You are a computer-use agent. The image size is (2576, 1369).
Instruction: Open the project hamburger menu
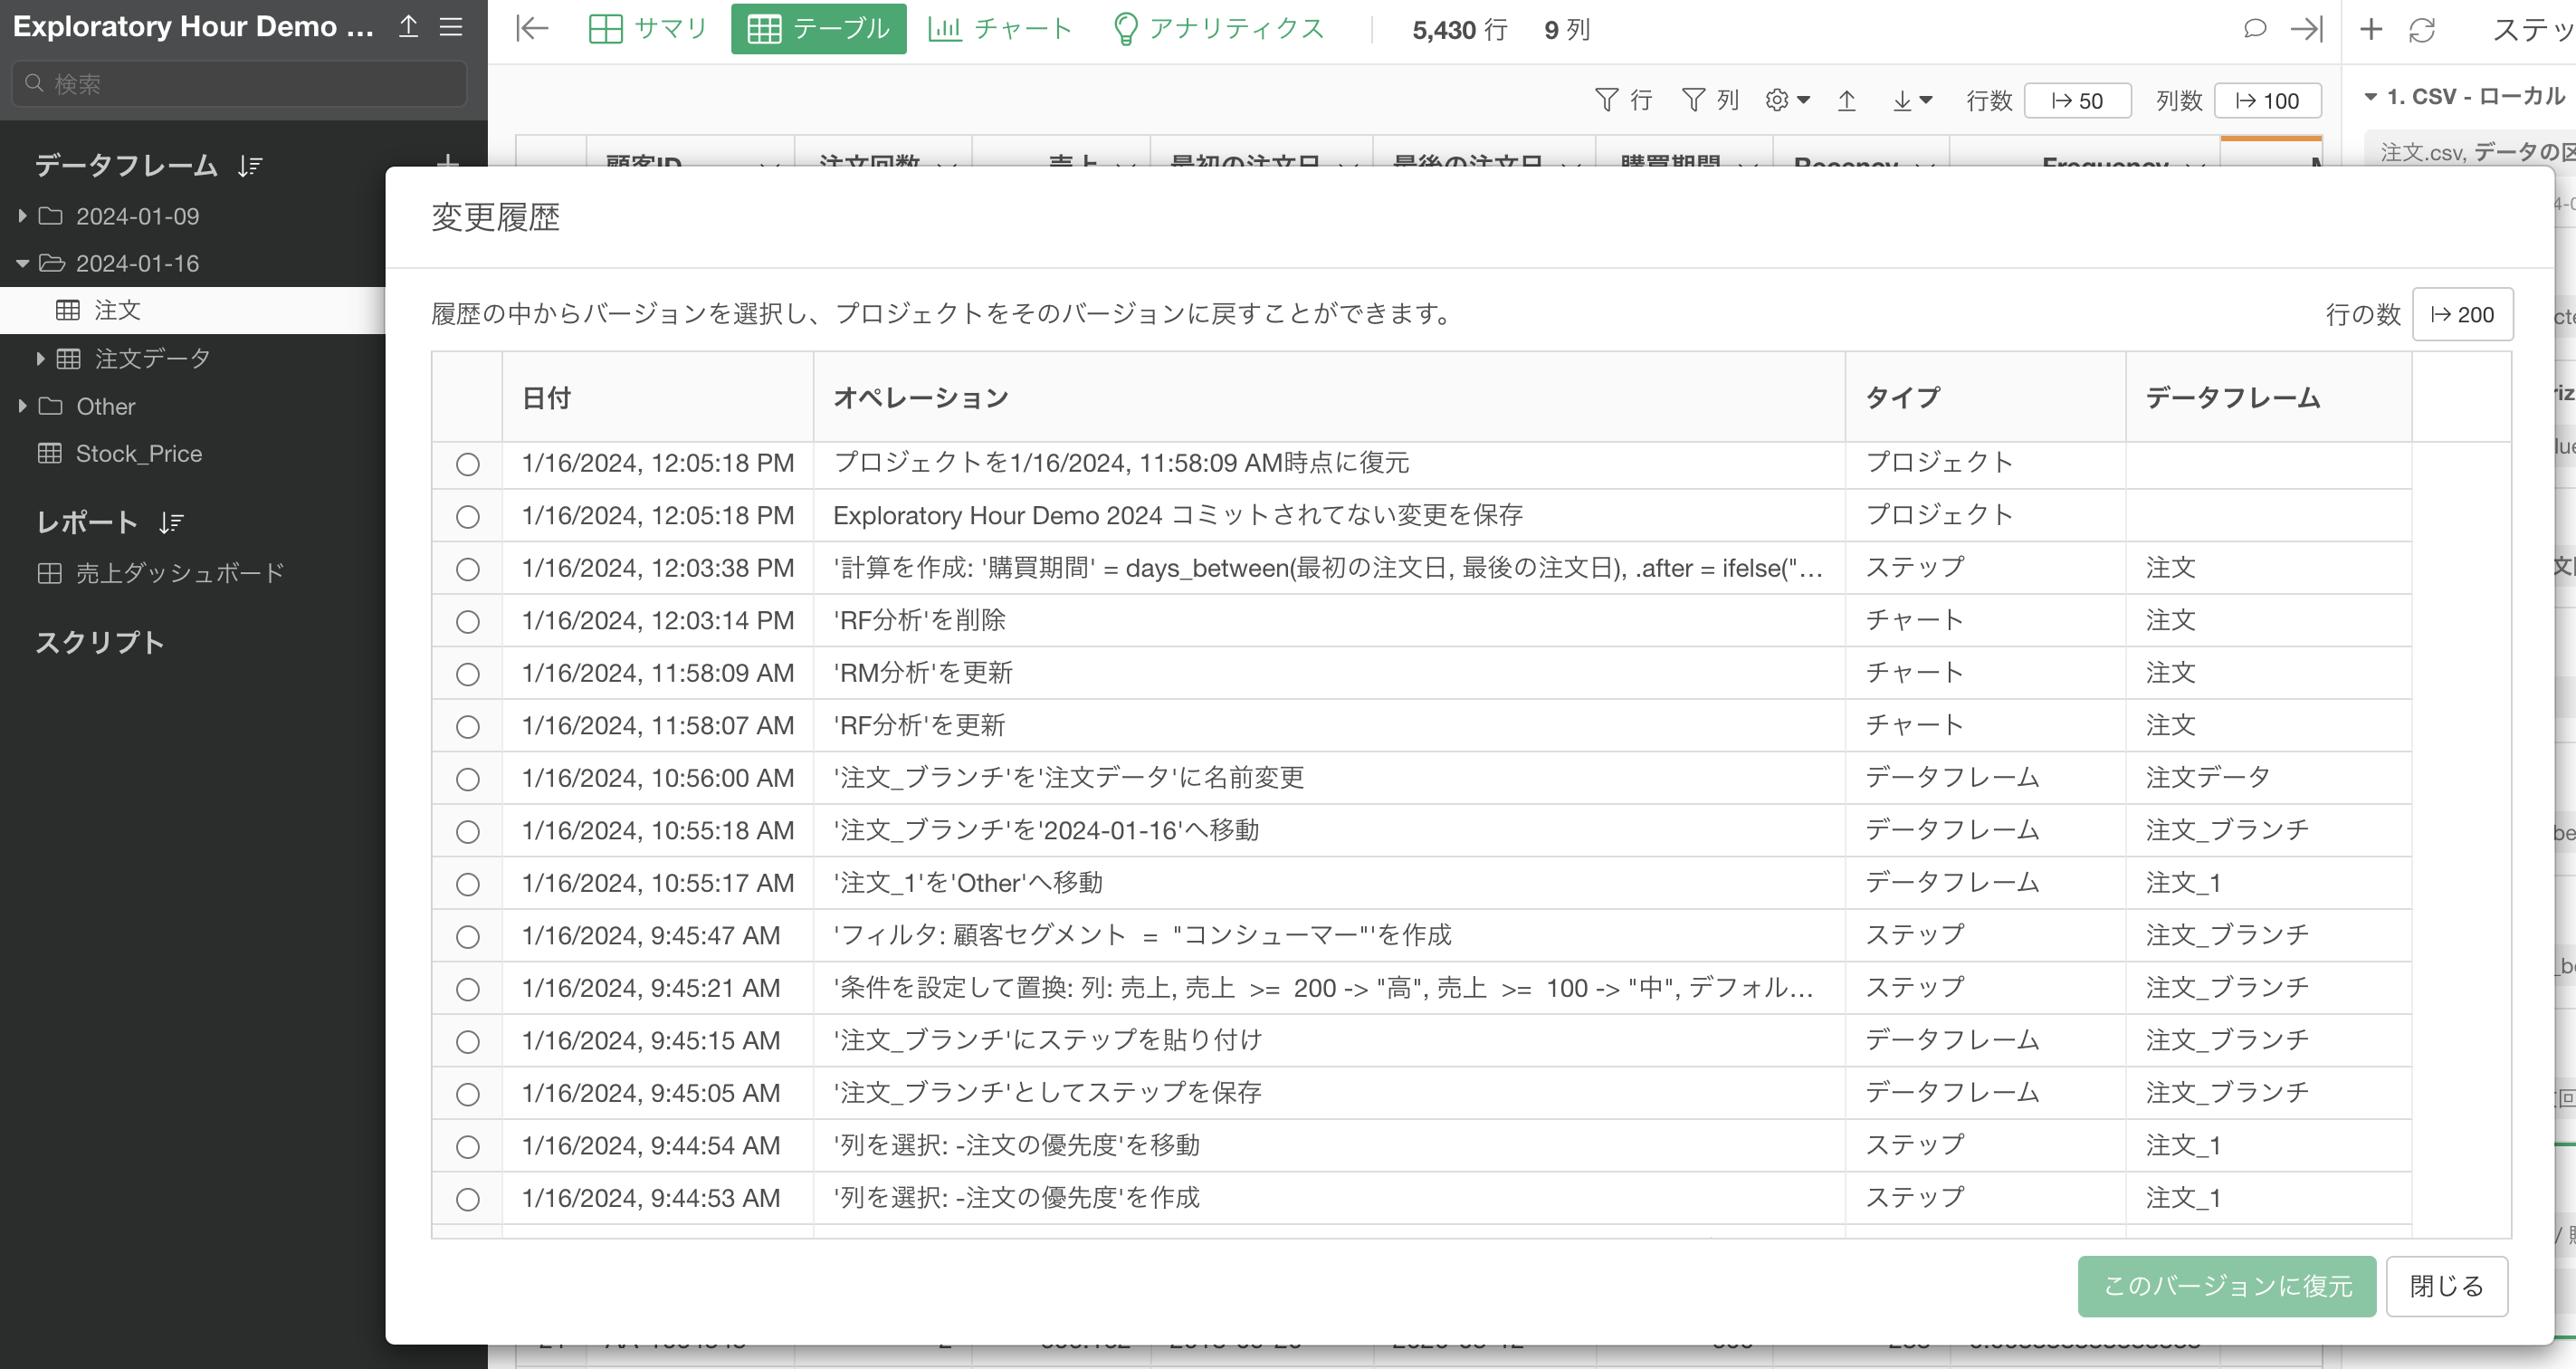pos(451,26)
